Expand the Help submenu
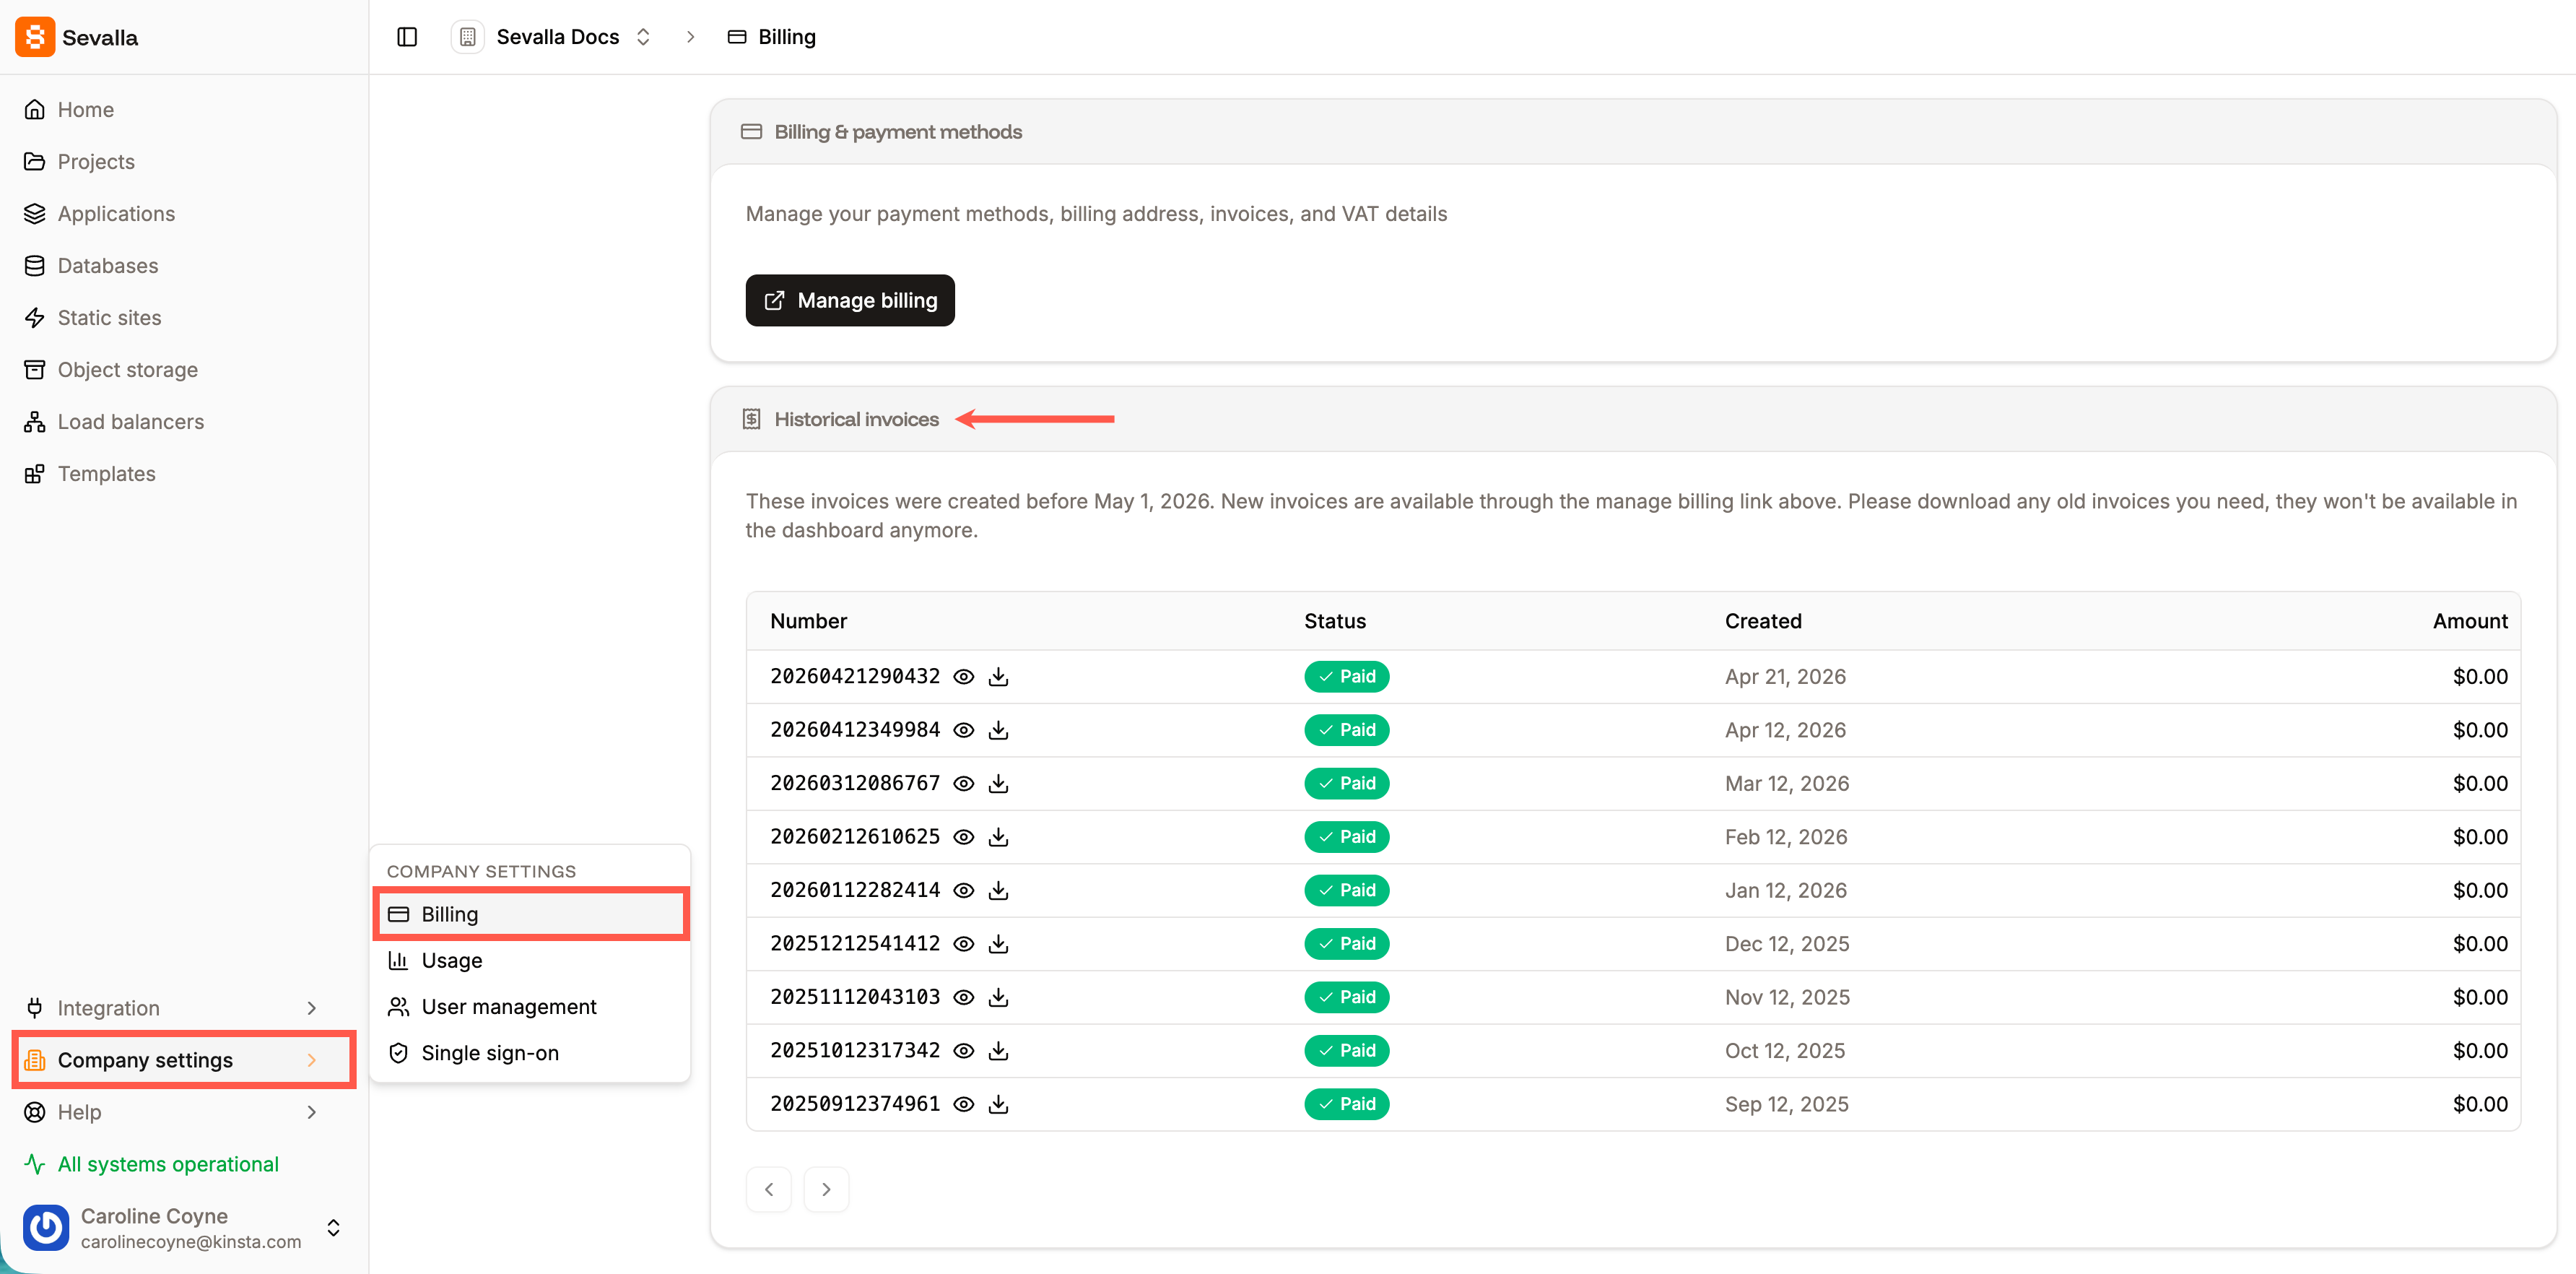The image size is (2576, 1274). point(311,1112)
